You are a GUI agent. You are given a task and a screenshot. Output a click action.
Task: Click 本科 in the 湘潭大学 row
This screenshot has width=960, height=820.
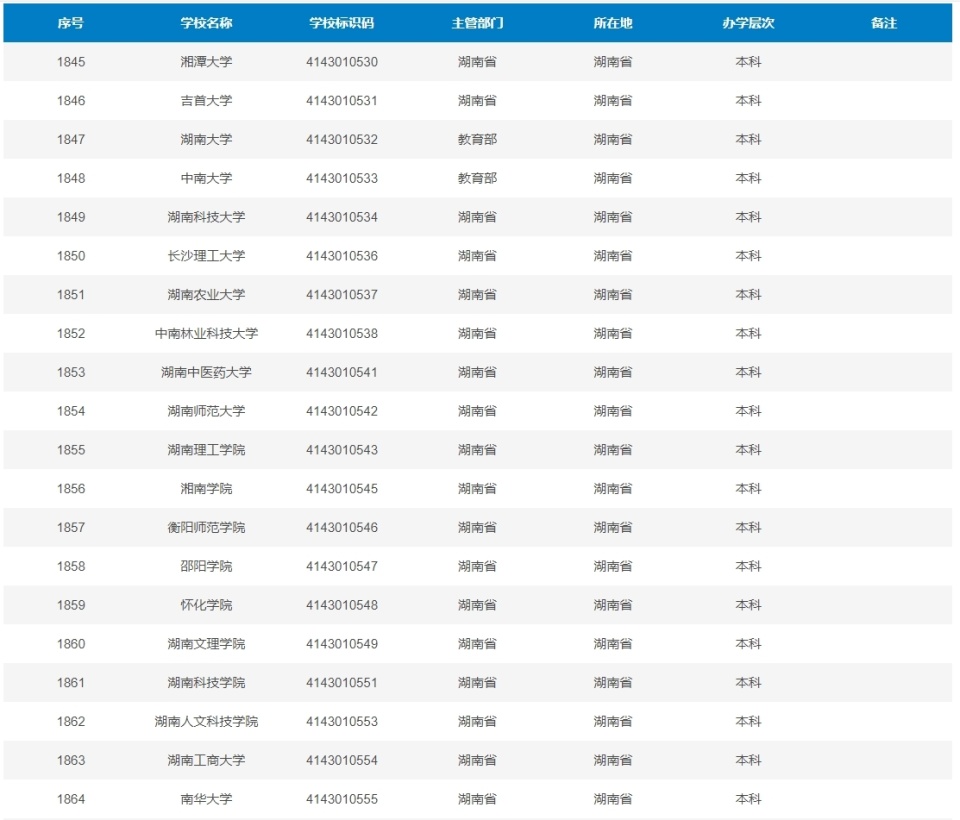(x=748, y=62)
